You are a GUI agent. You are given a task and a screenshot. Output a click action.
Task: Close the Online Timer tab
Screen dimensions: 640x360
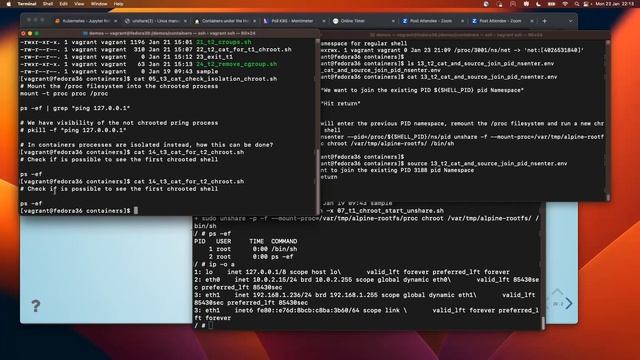coord(393,21)
